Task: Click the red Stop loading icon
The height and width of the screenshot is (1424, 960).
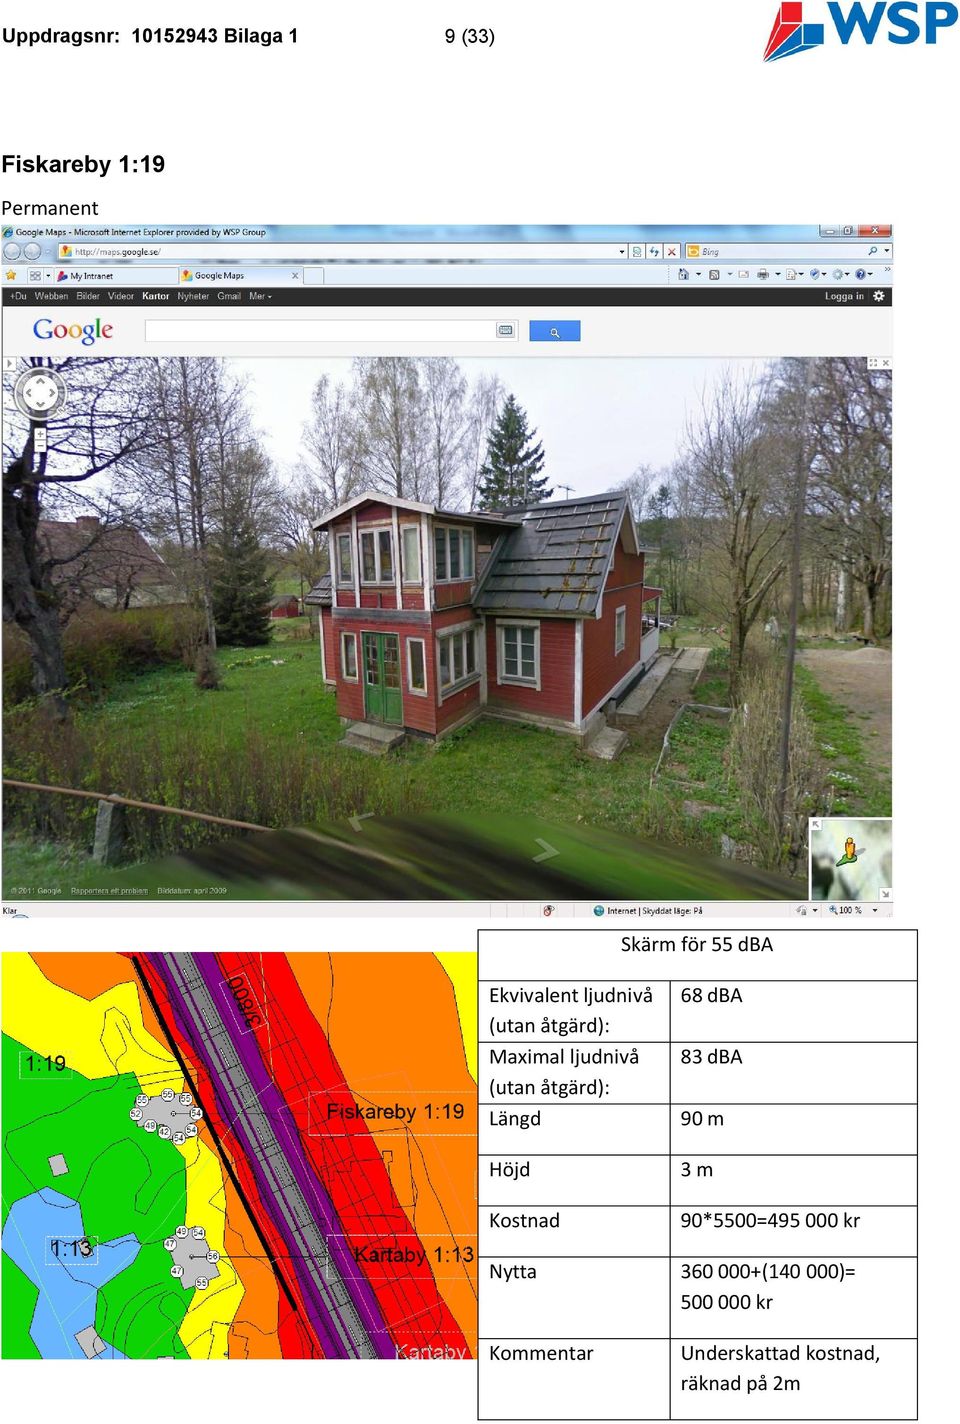Action: pyautogui.click(x=673, y=252)
